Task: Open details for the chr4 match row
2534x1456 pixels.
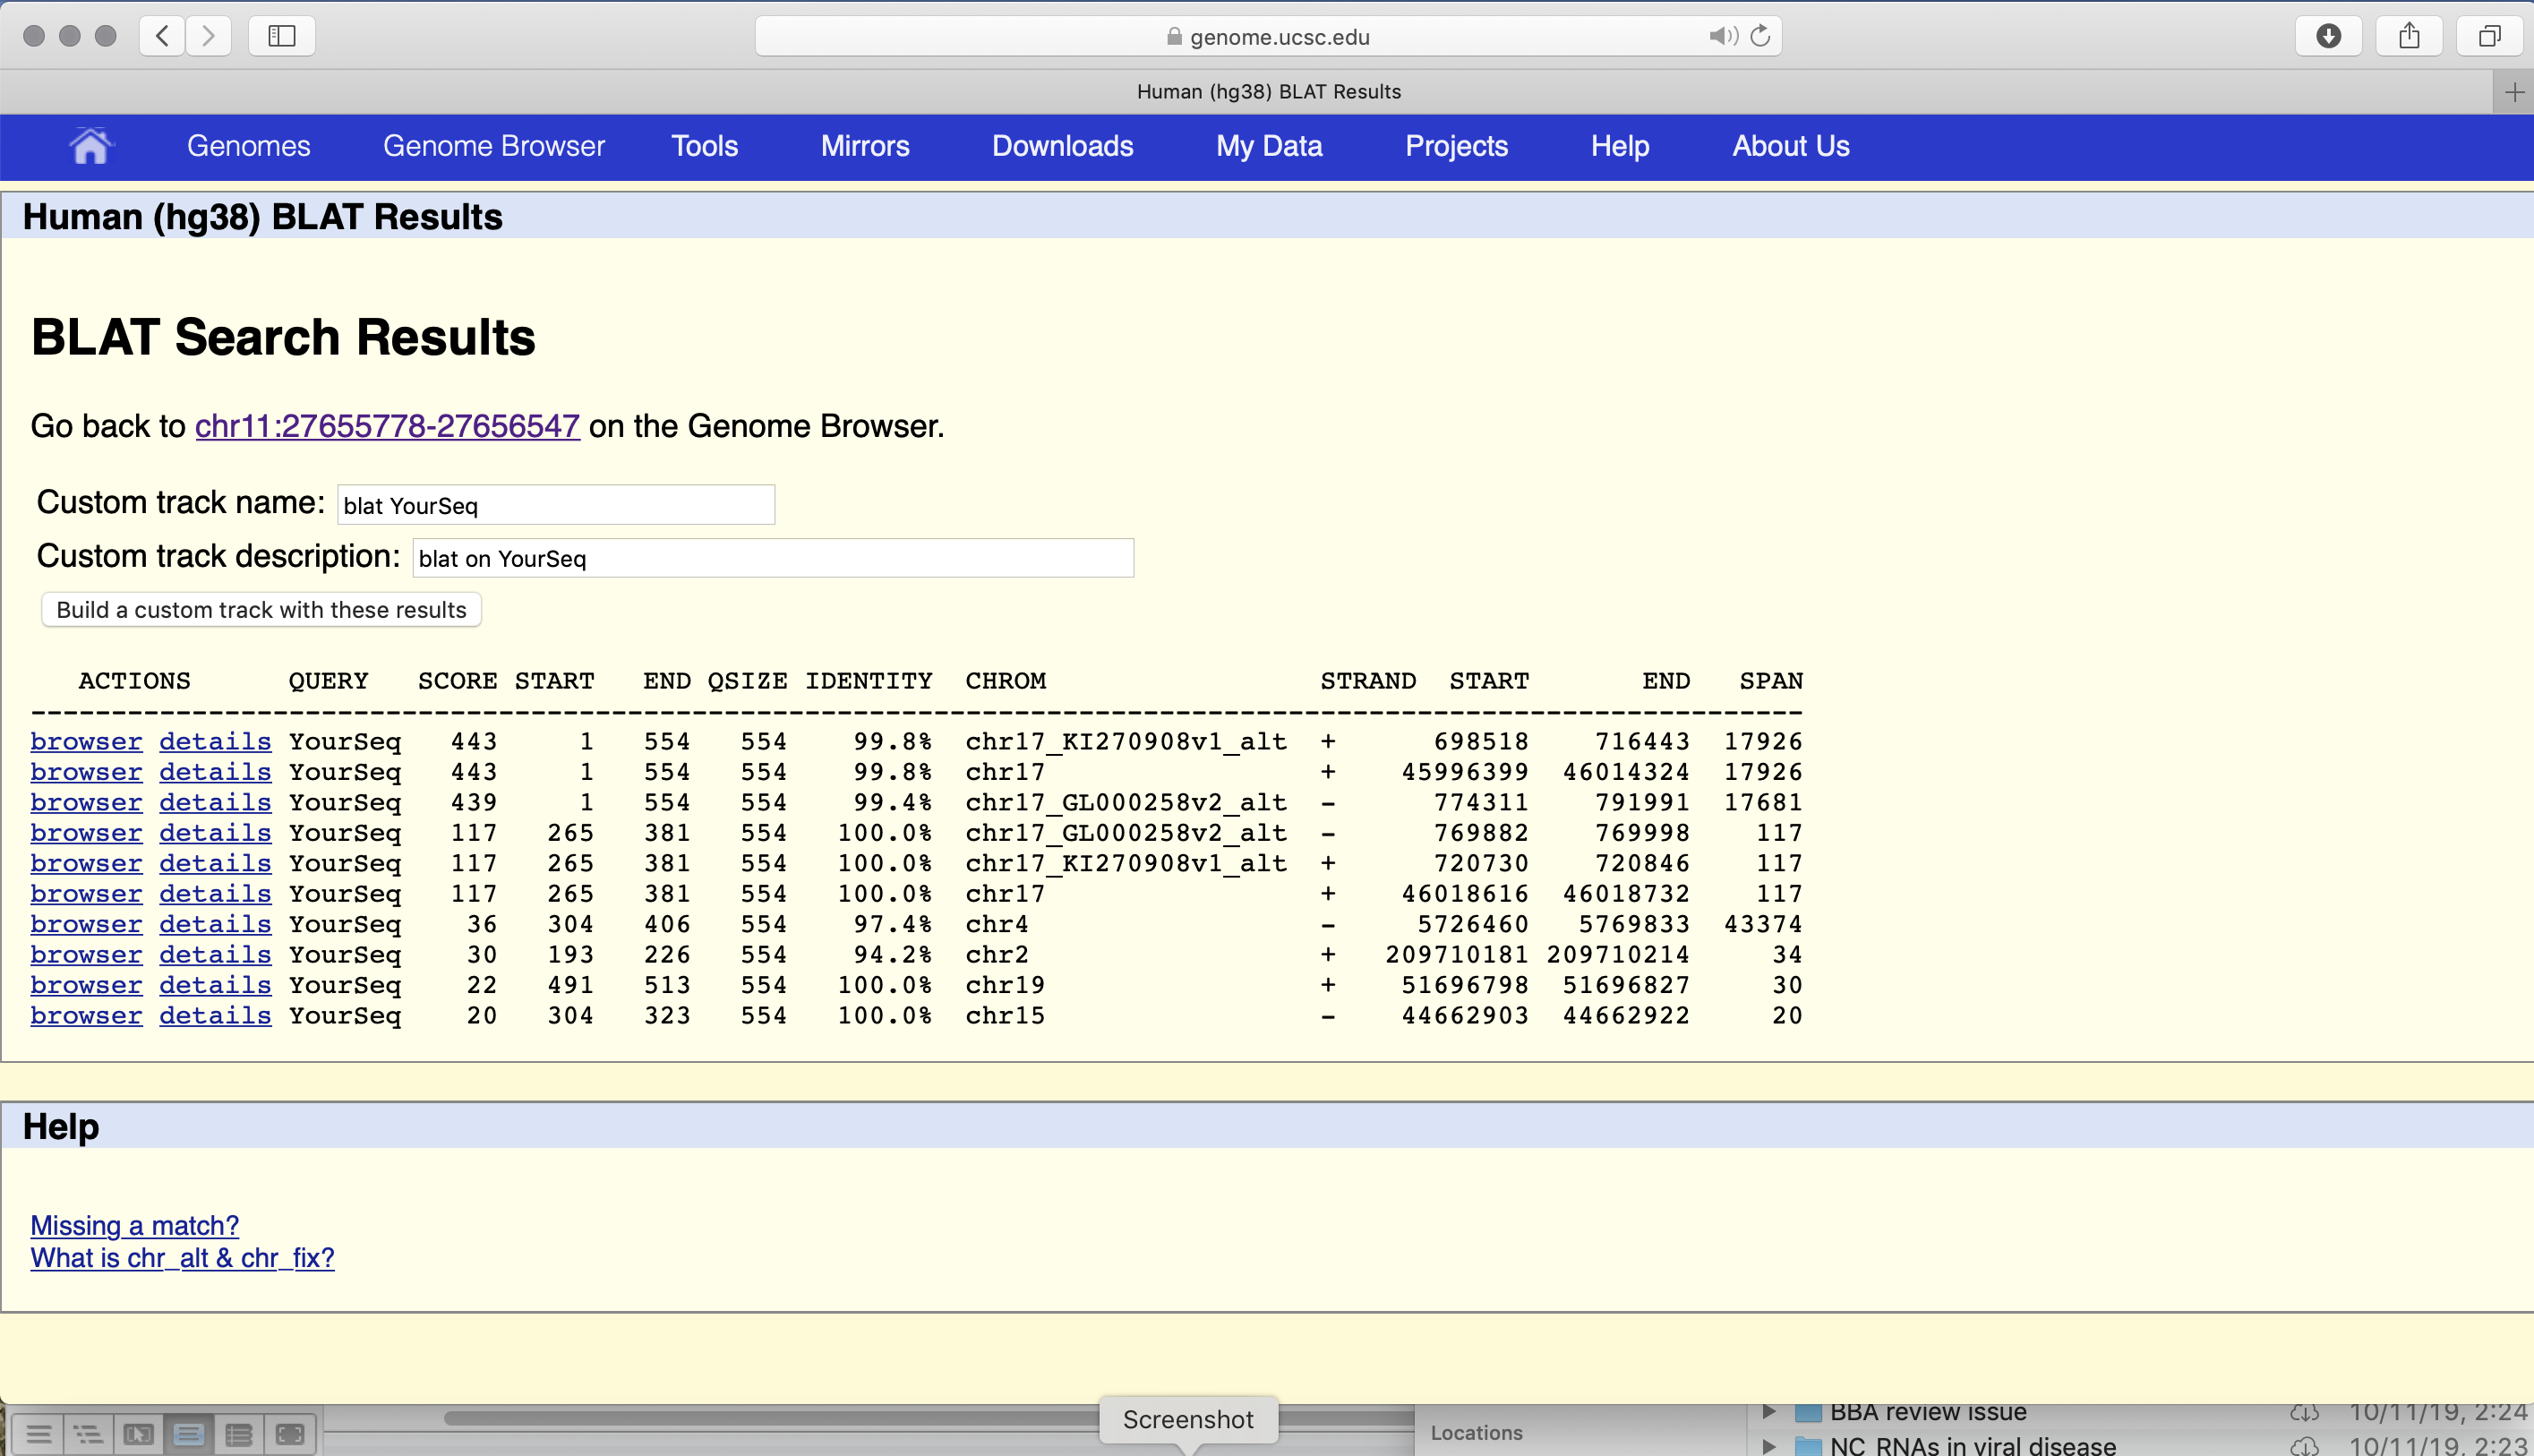Action: pos(215,924)
